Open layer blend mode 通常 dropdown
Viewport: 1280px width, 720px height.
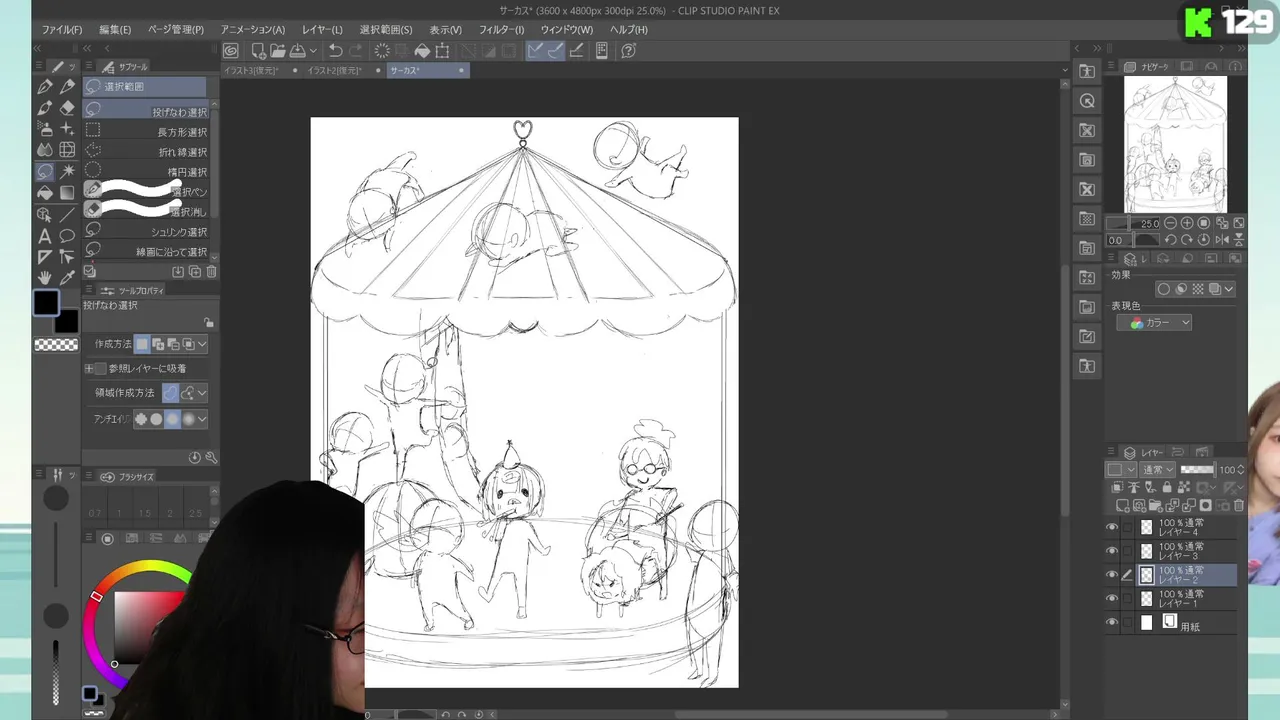pos(1159,470)
